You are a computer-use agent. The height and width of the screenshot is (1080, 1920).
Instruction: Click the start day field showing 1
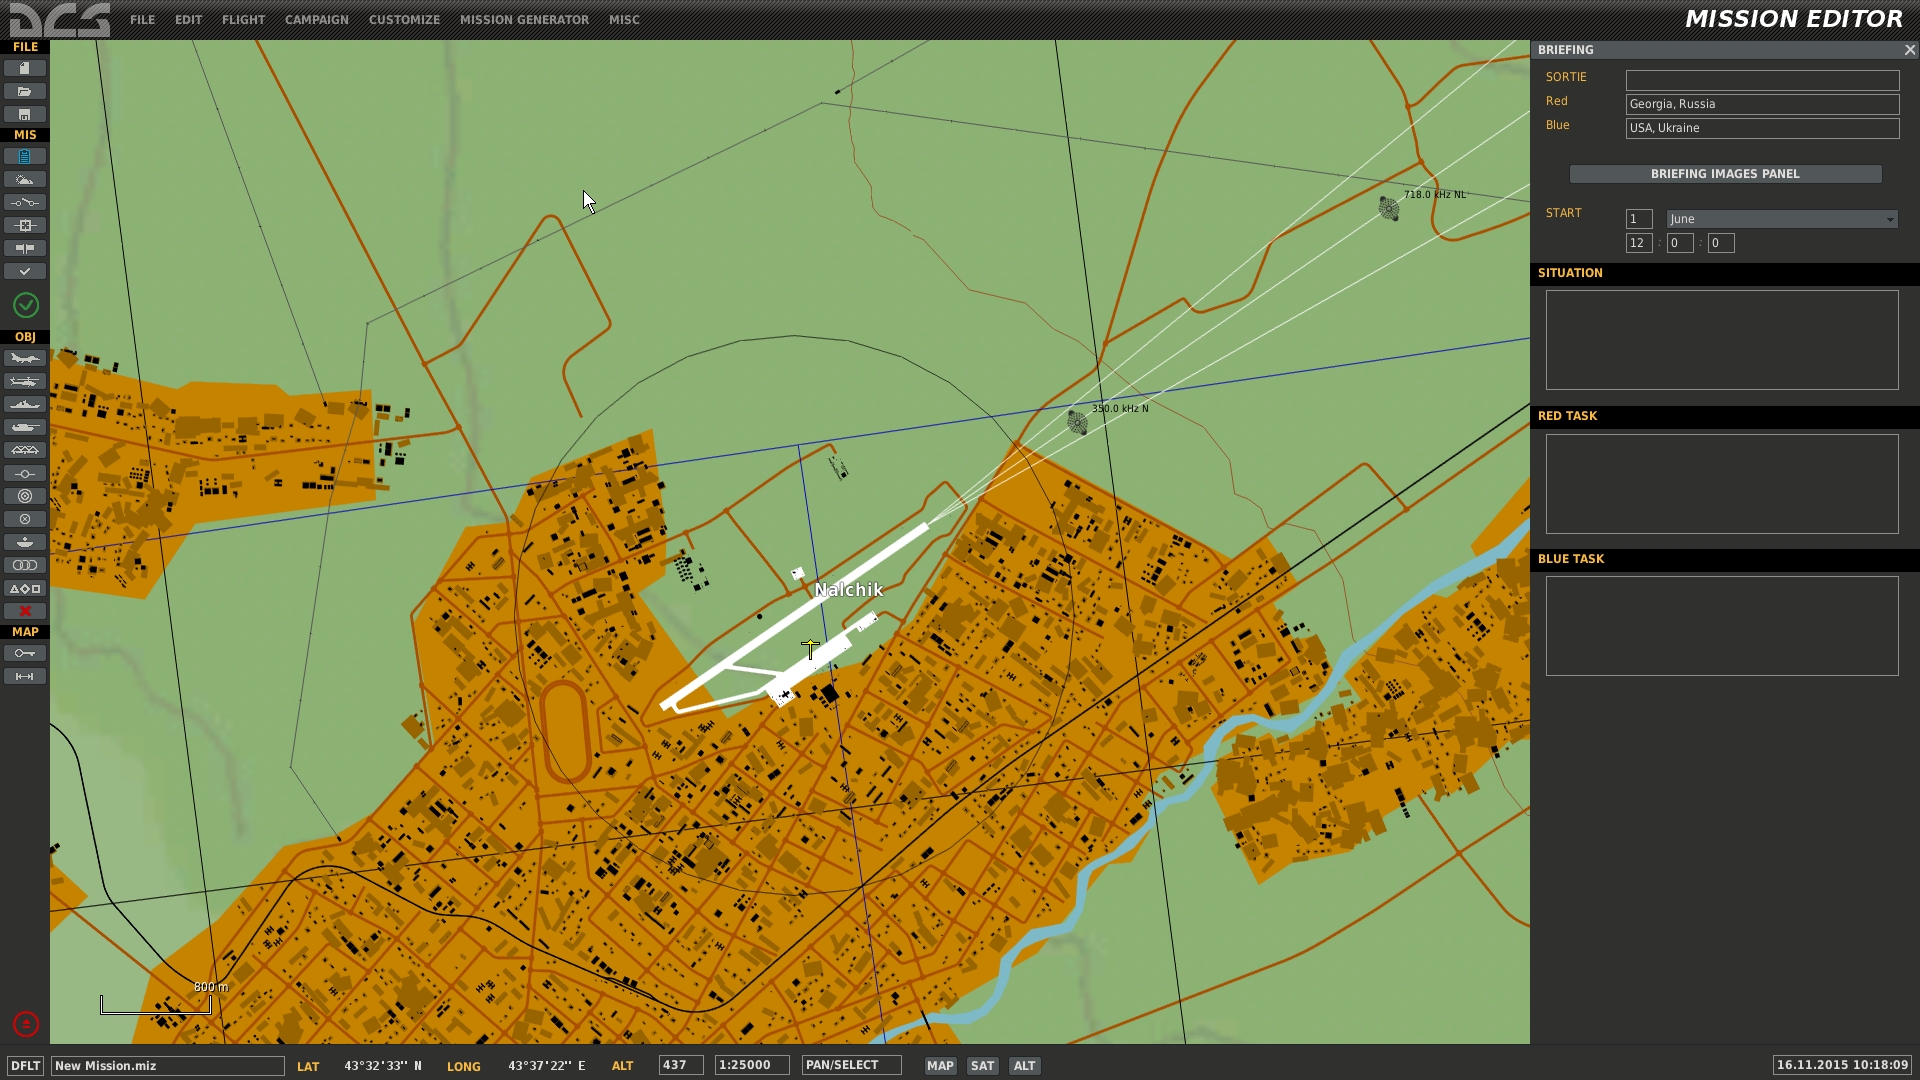click(x=1639, y=219)
